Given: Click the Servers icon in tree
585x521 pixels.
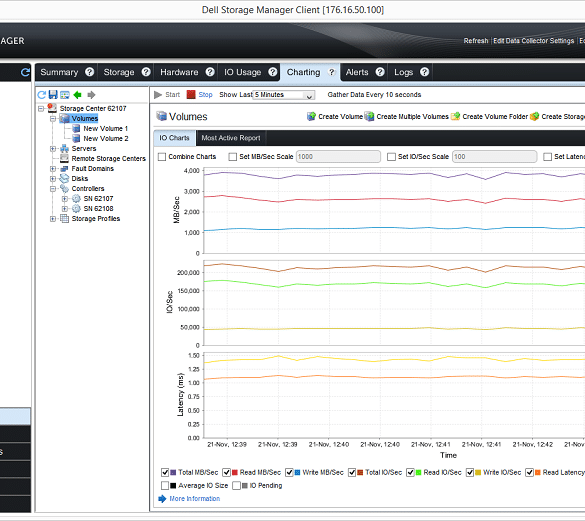Looking at the screenshot, I should click(x=65, y=149).
